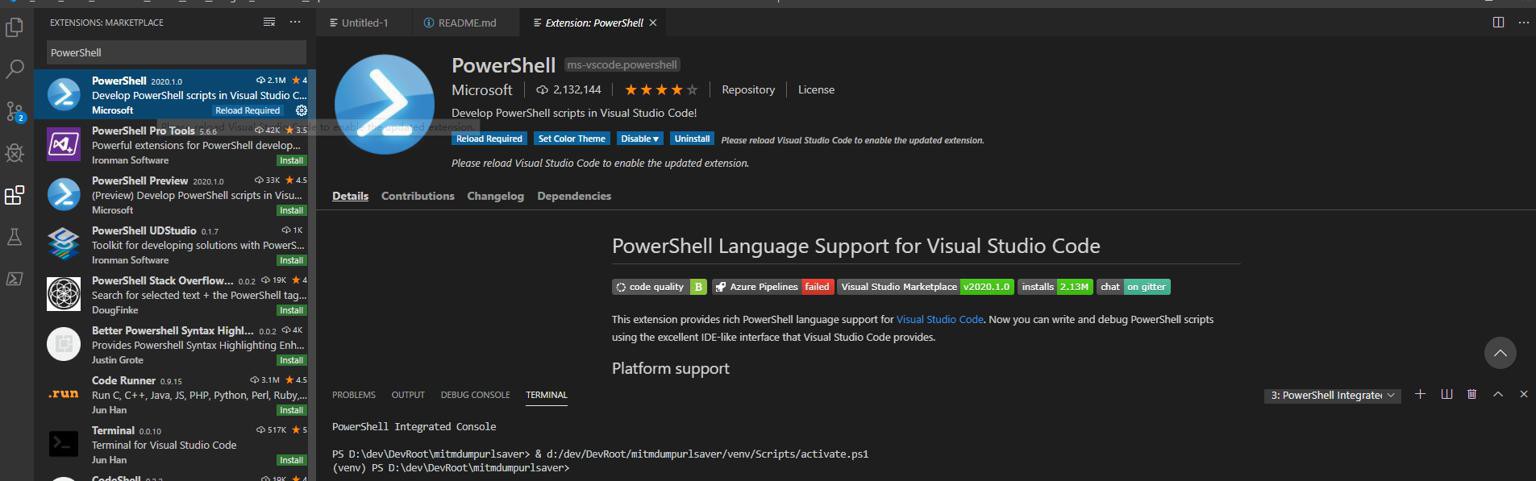Clear extensions search results icon

coord(269,22)
